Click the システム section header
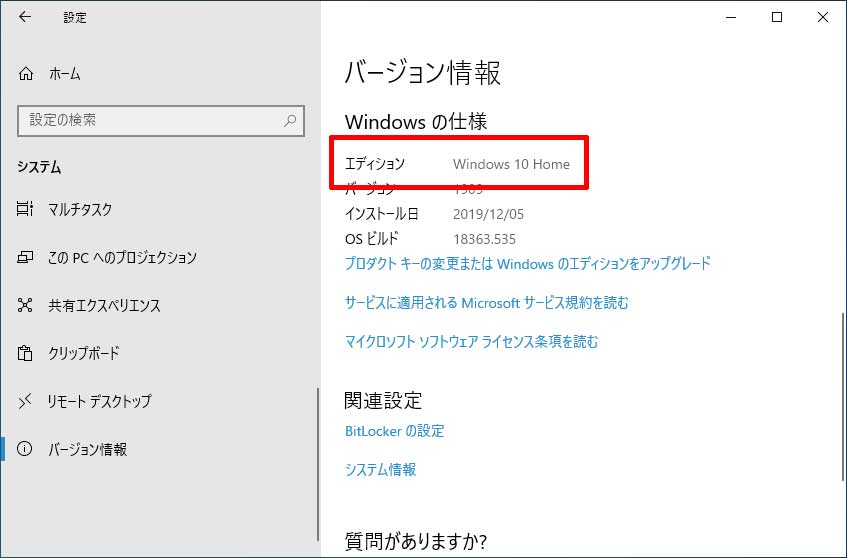Screen dimensions: 847x558 pyautogui.click(x=39, y=167)
